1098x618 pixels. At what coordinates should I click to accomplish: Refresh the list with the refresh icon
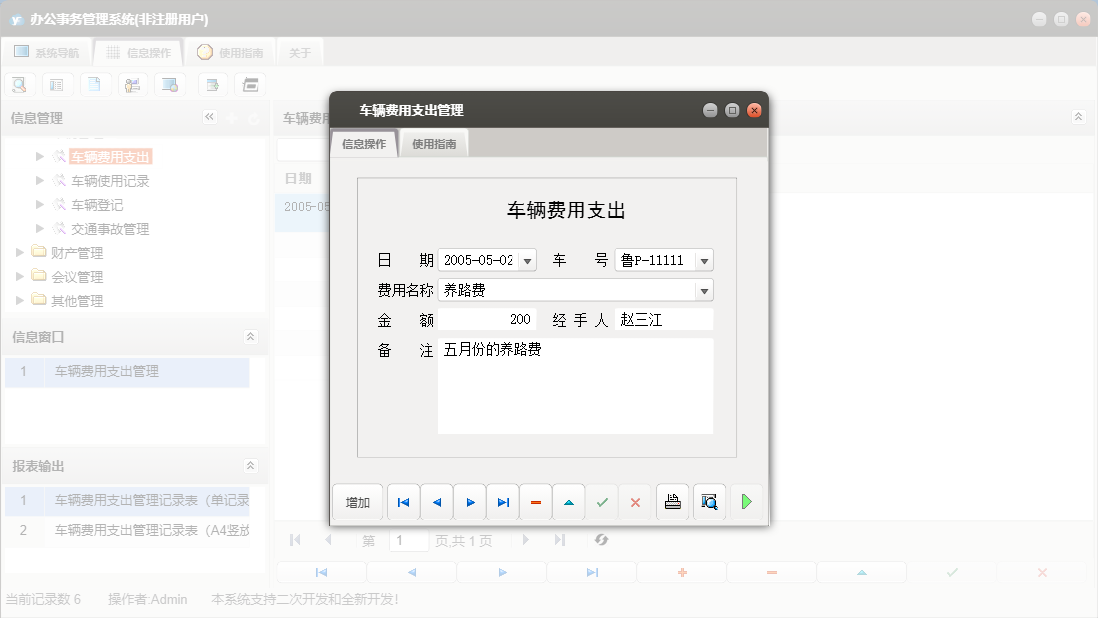601,540
